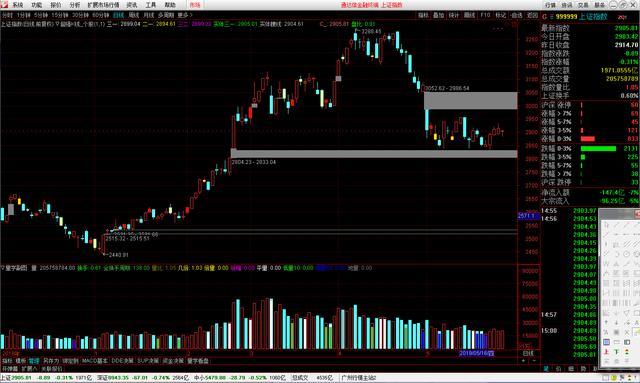Open the 功能 menu
Viewport: 640px width, 383px height.
click(36, 5)
